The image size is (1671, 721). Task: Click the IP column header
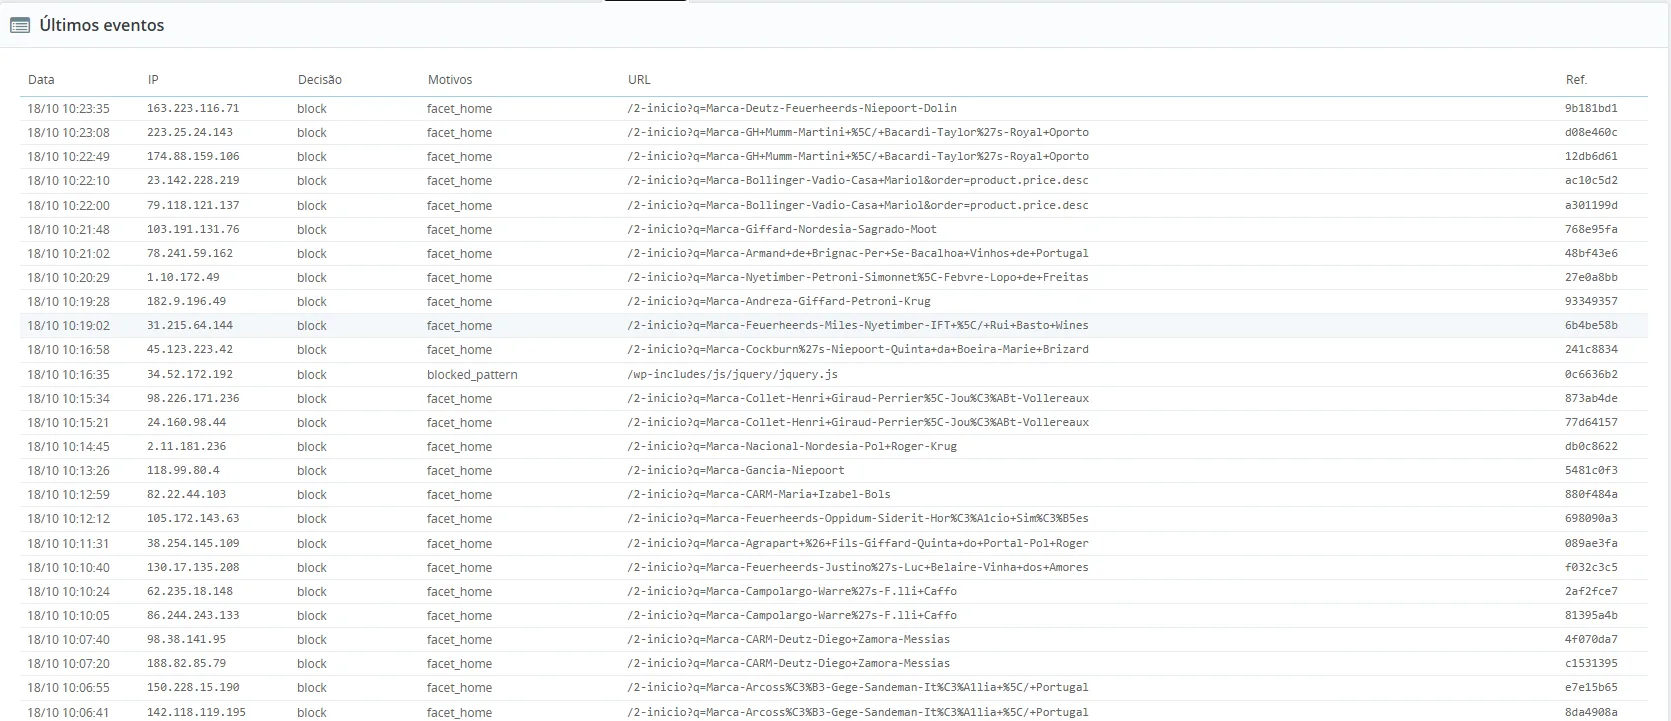pyautogui.click(x=153, y=80)
